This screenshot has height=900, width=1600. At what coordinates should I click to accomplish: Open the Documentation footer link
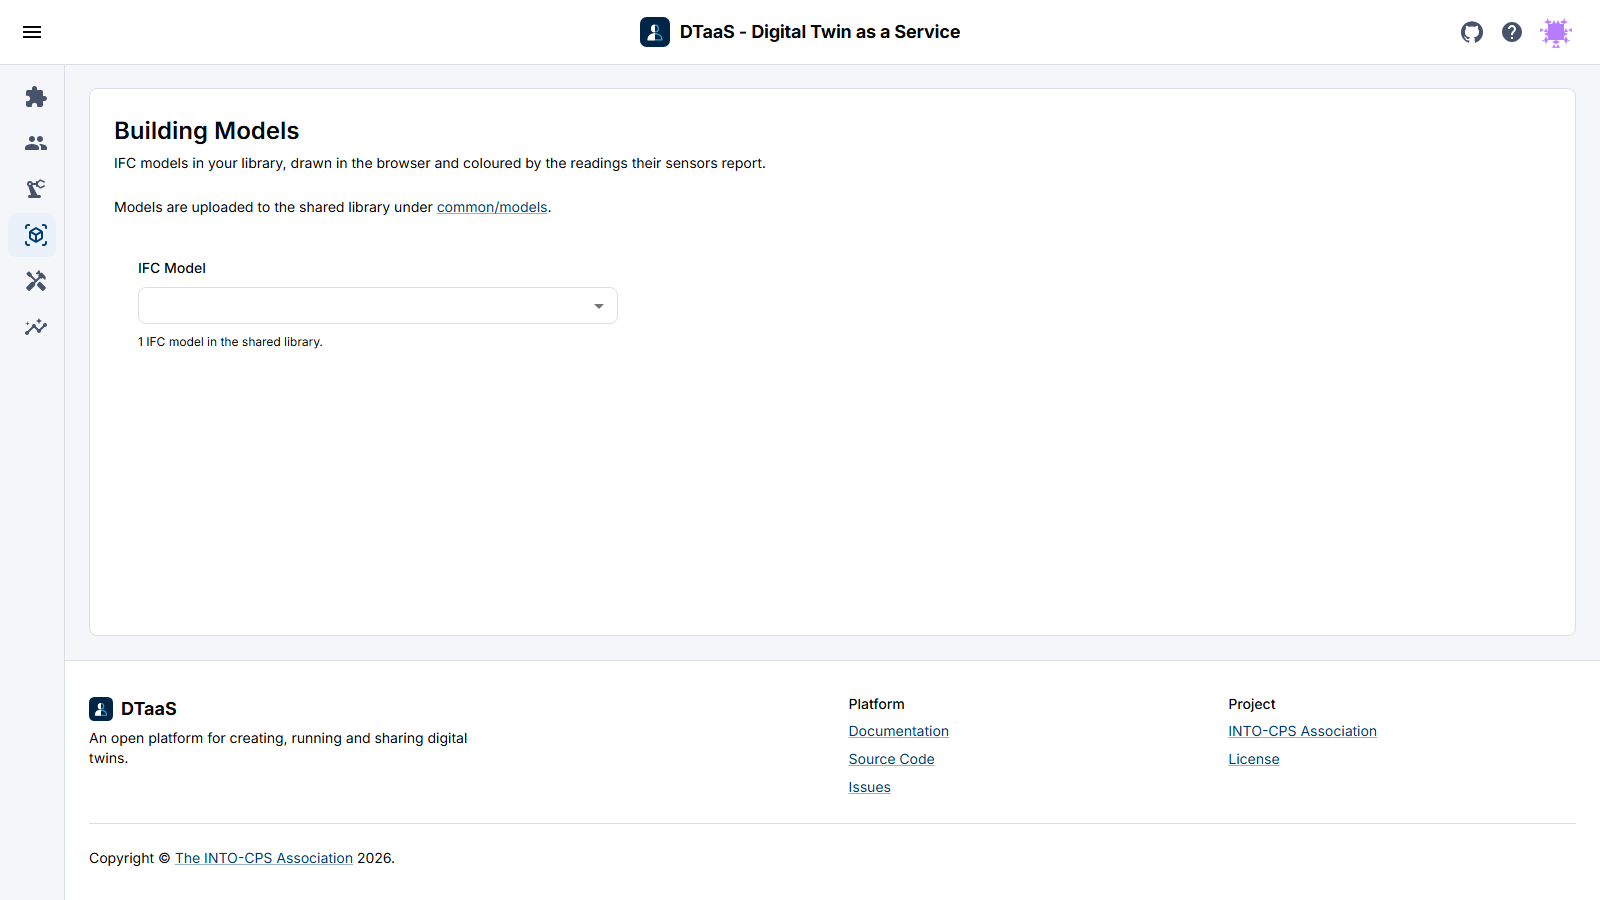click(899, 731)
